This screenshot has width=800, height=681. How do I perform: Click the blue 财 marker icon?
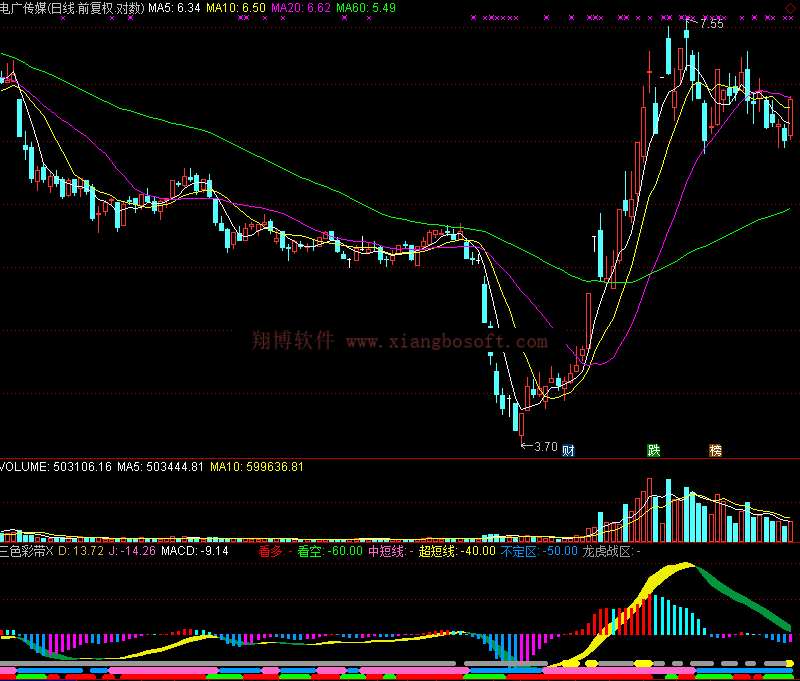coord(568,450)
